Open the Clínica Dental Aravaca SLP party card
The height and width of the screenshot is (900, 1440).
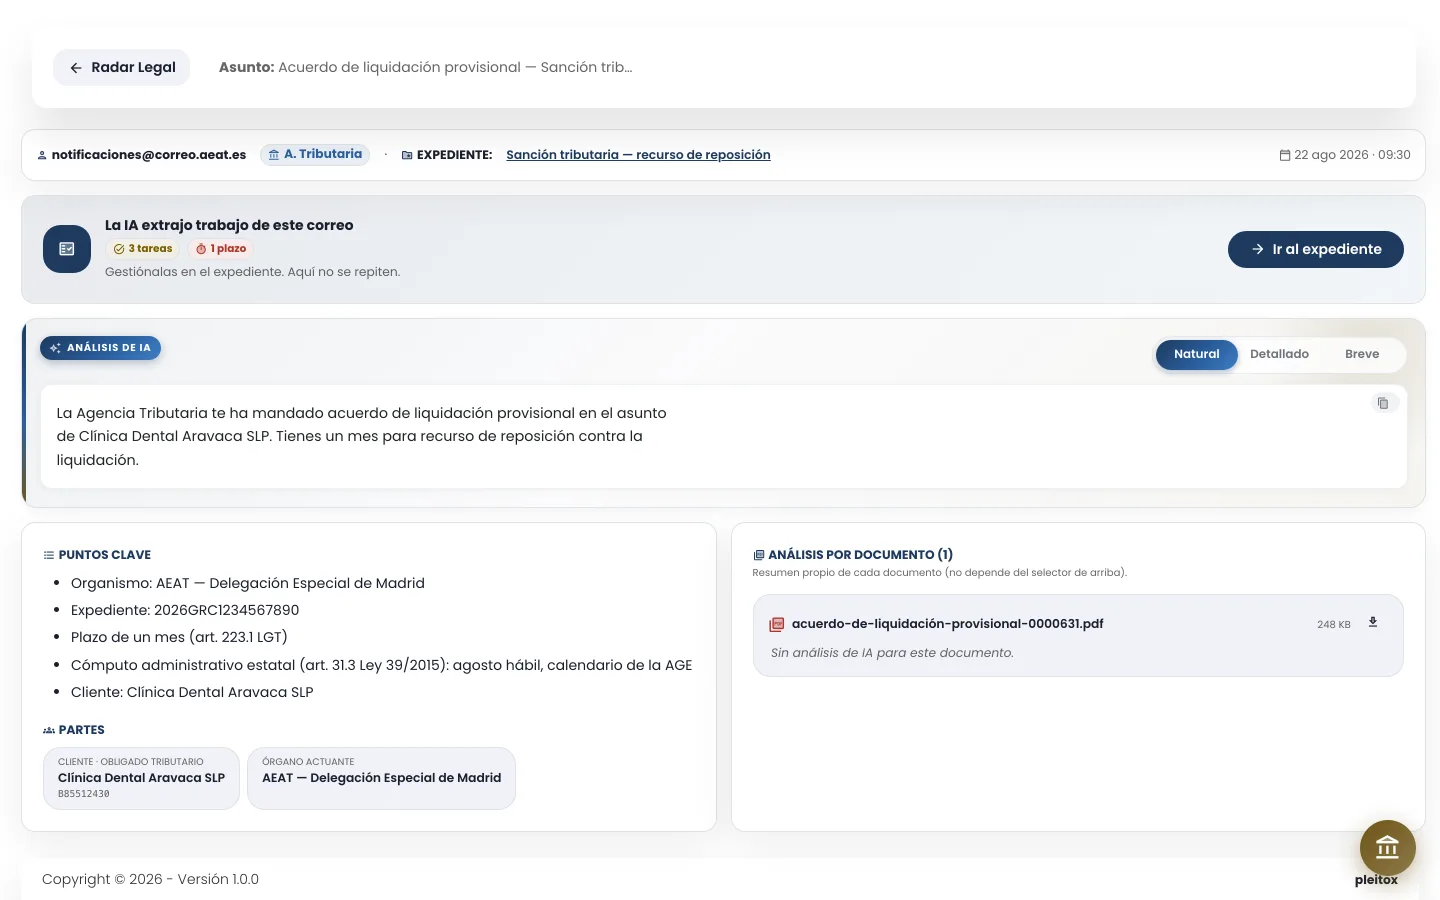[x=141, y=778]
